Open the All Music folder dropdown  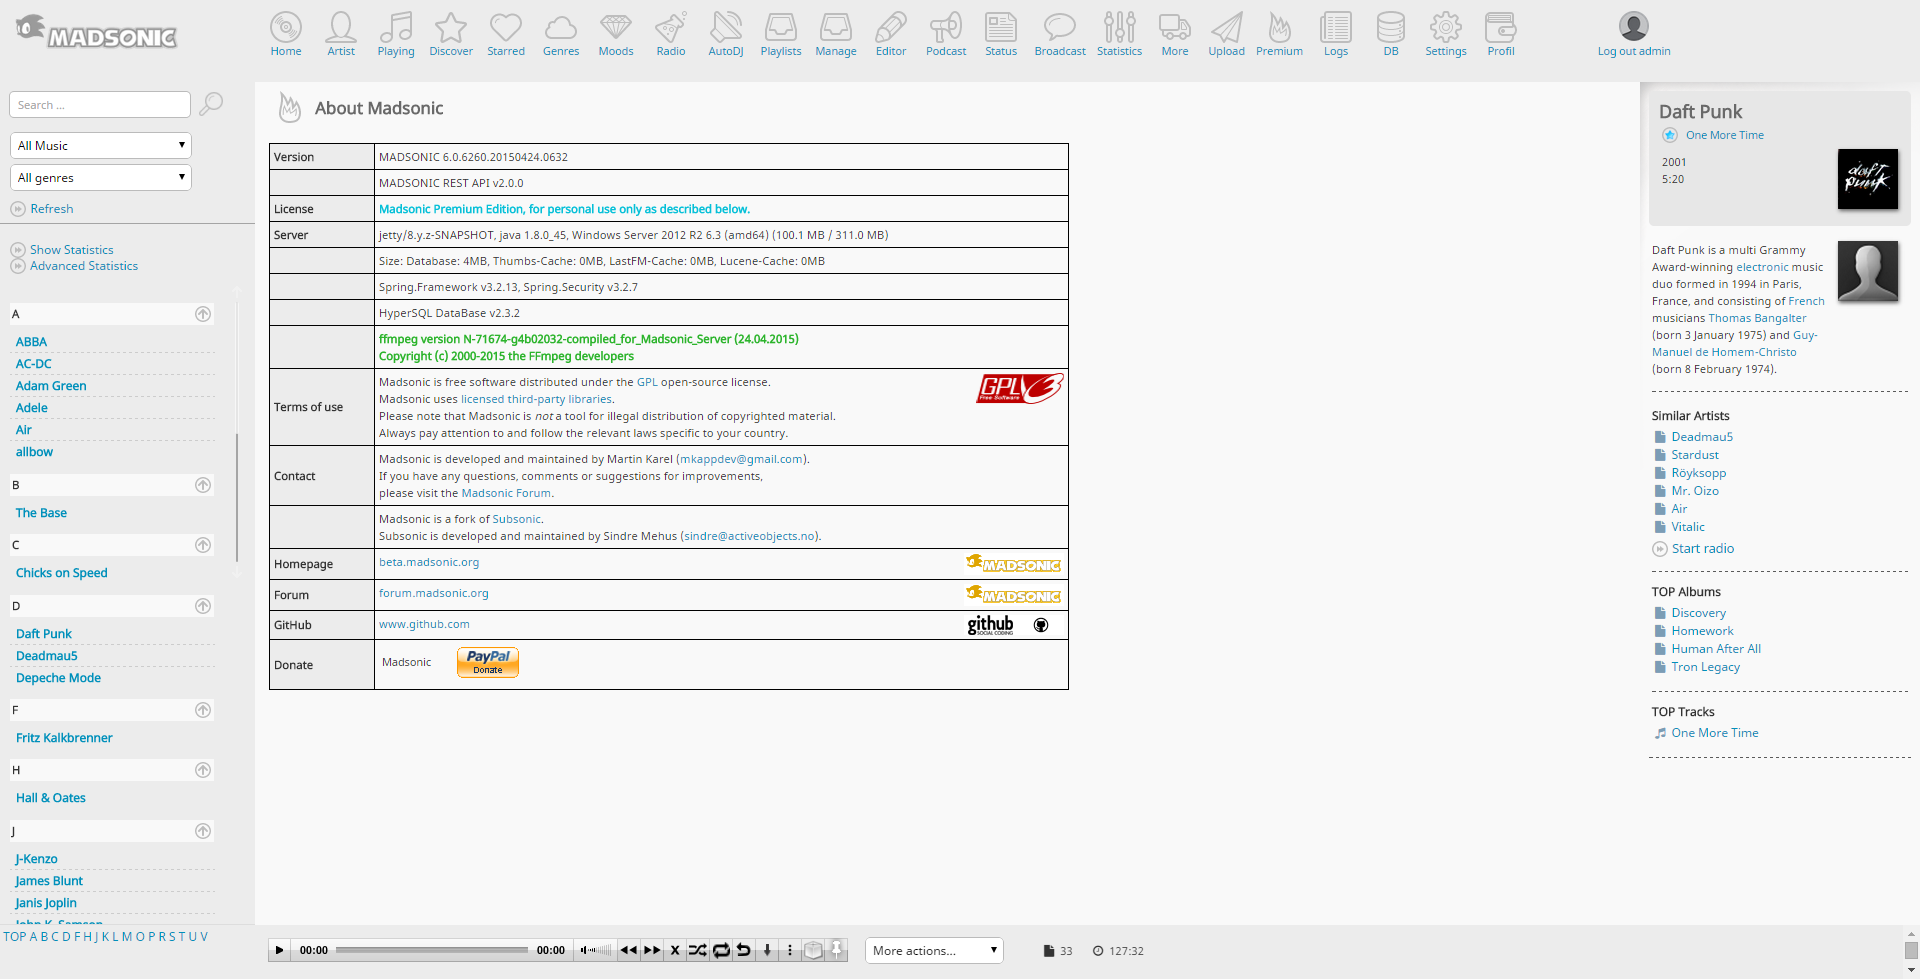coord(100,145)
